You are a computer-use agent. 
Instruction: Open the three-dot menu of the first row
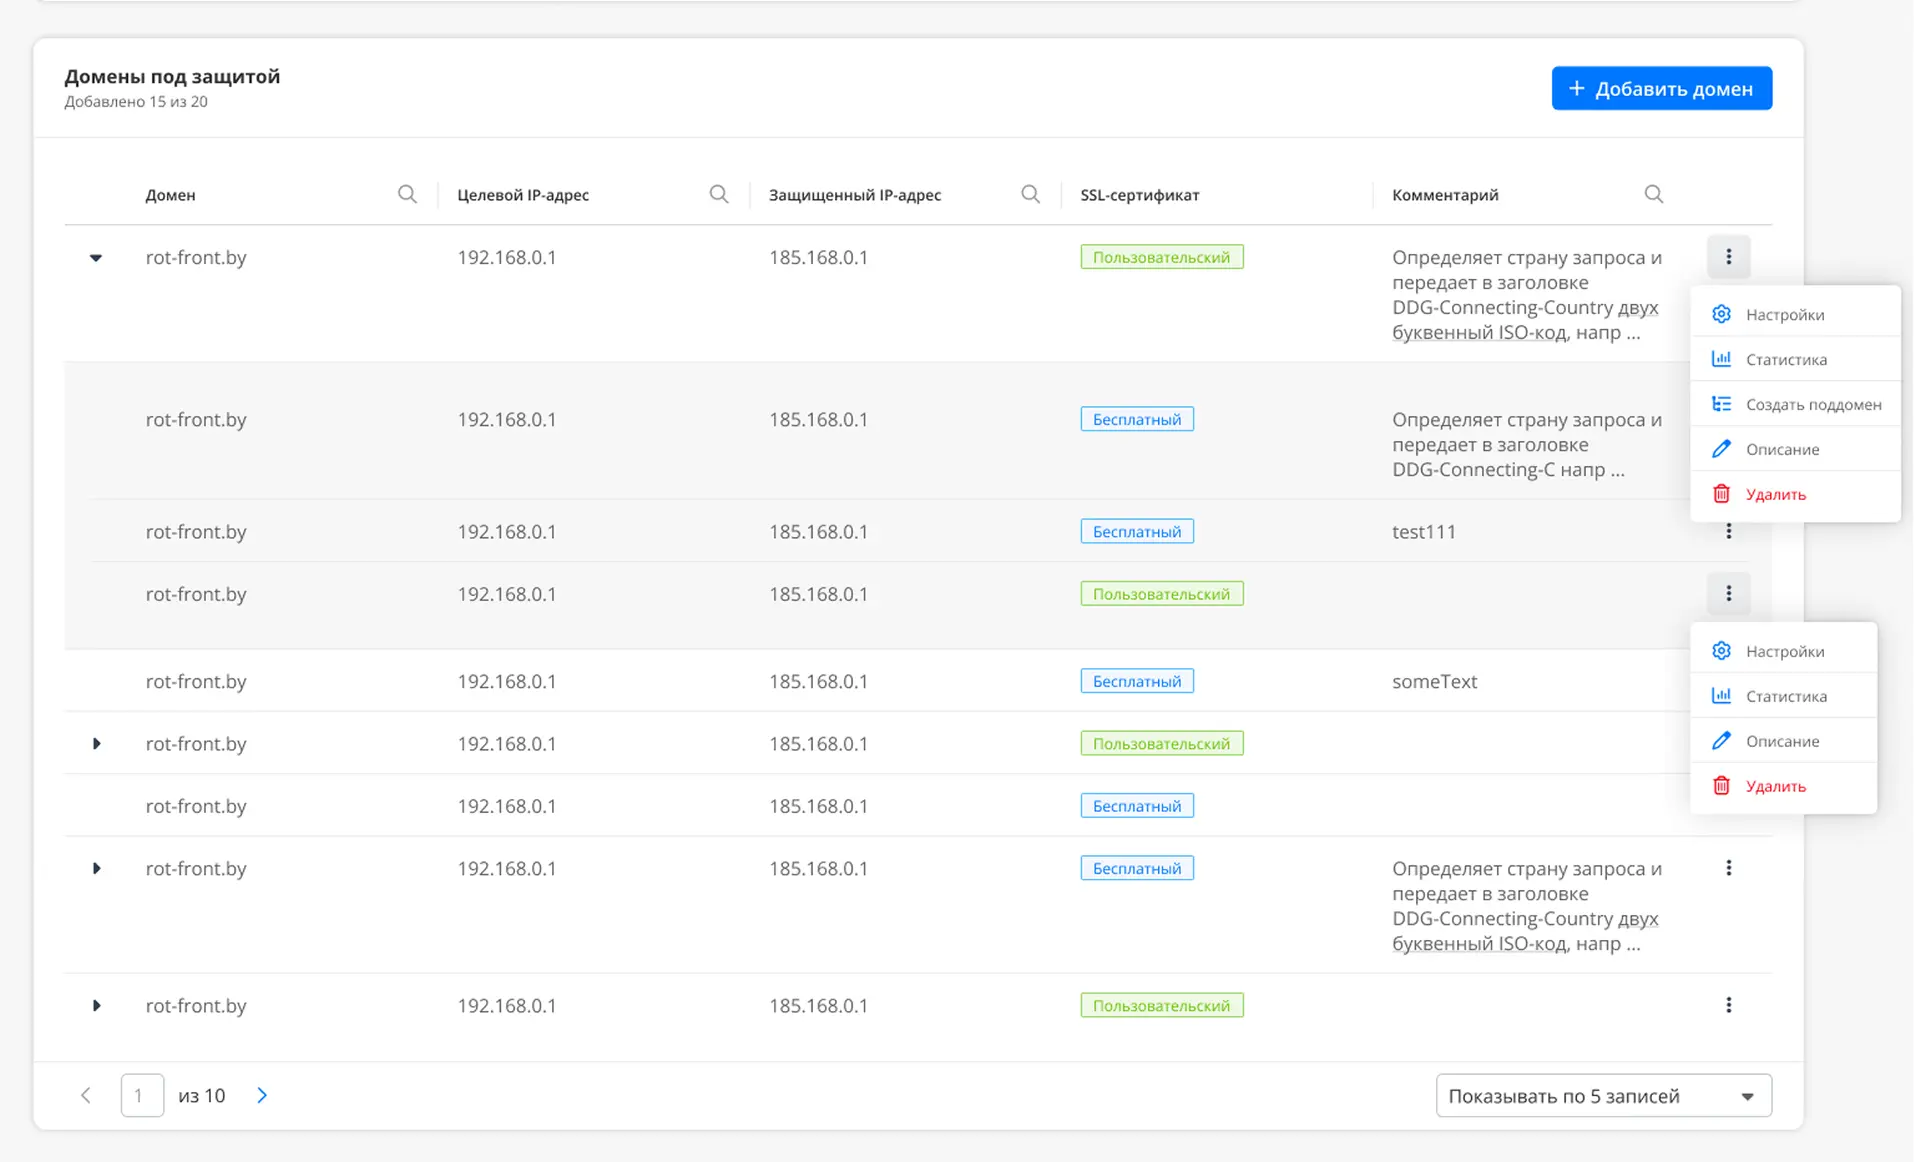point(1728,257)
